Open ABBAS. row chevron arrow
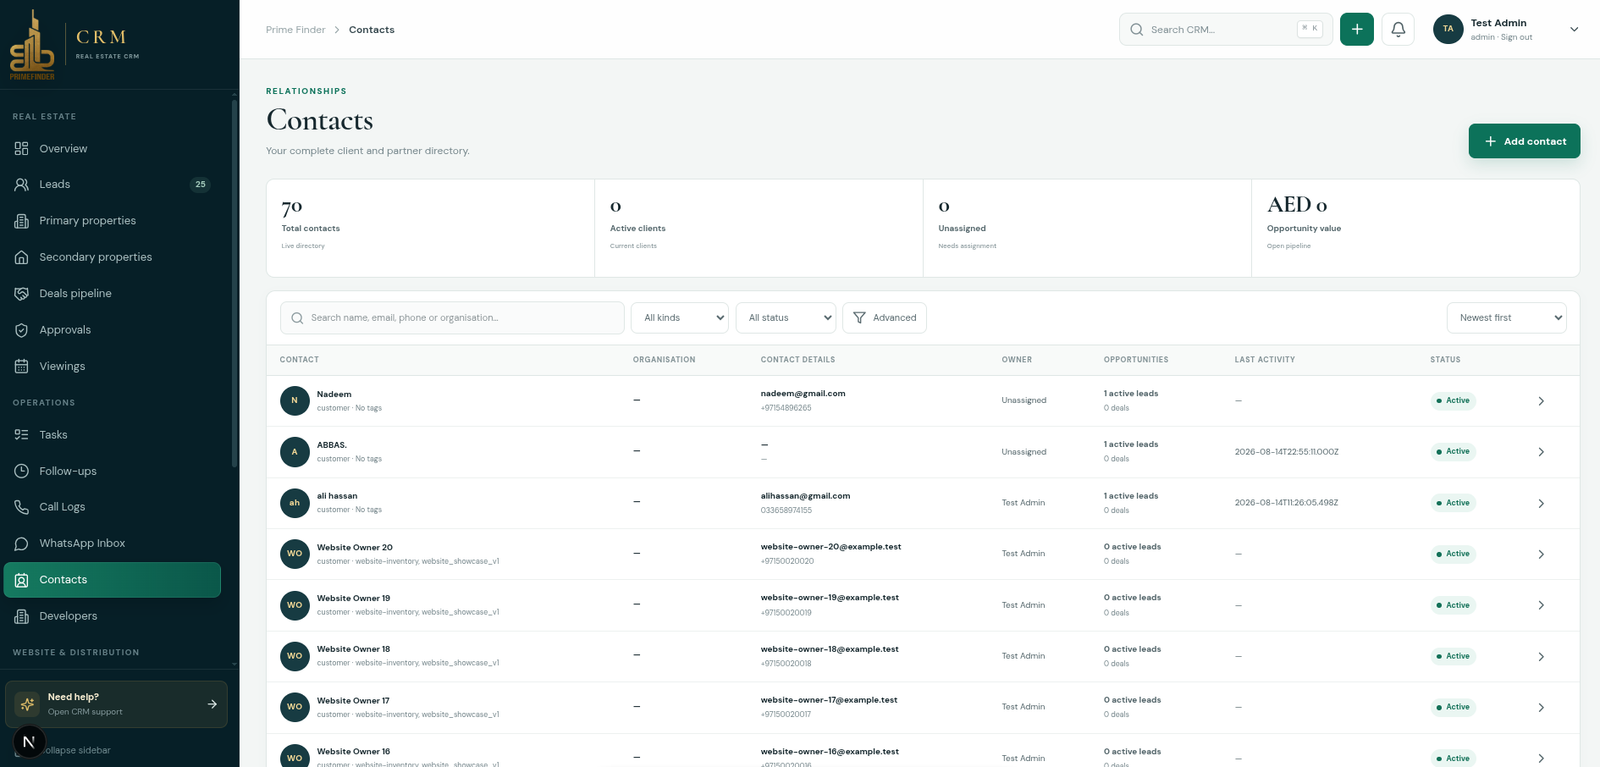 tap(1541, 452)
